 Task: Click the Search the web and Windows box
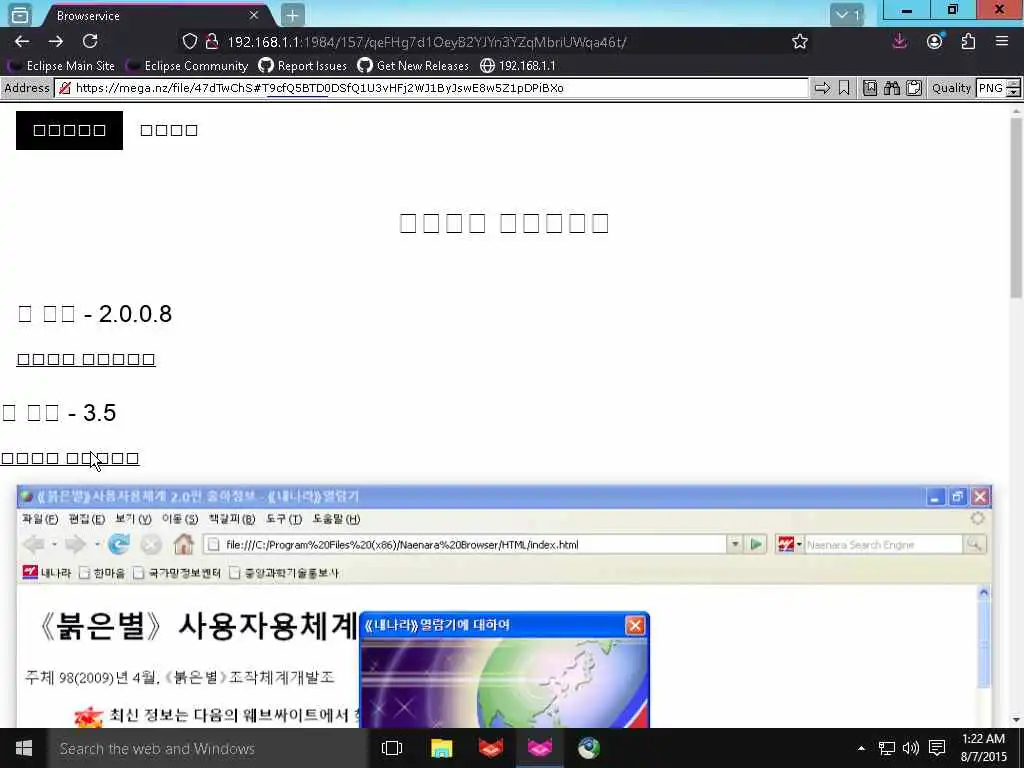[x=208, y=748]
